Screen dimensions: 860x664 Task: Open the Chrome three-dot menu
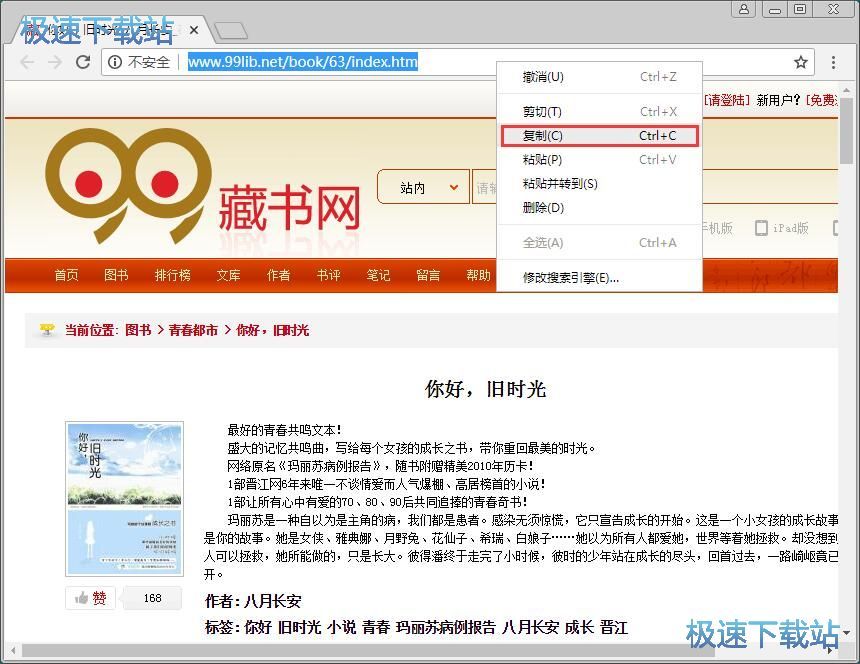click(833, 62)
